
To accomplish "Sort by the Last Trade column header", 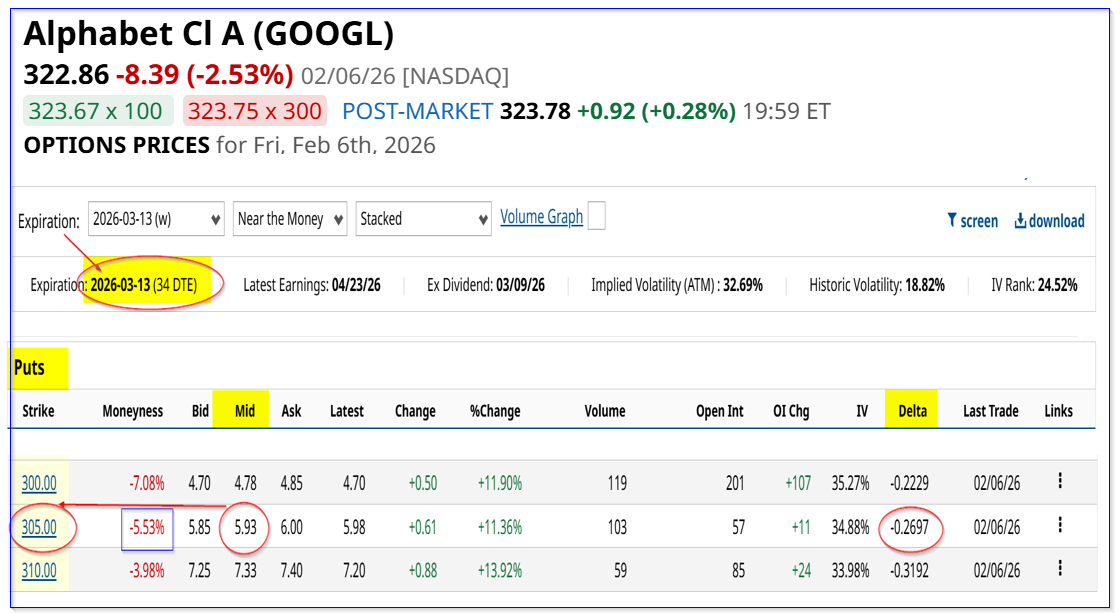I will tap(990, 411).
